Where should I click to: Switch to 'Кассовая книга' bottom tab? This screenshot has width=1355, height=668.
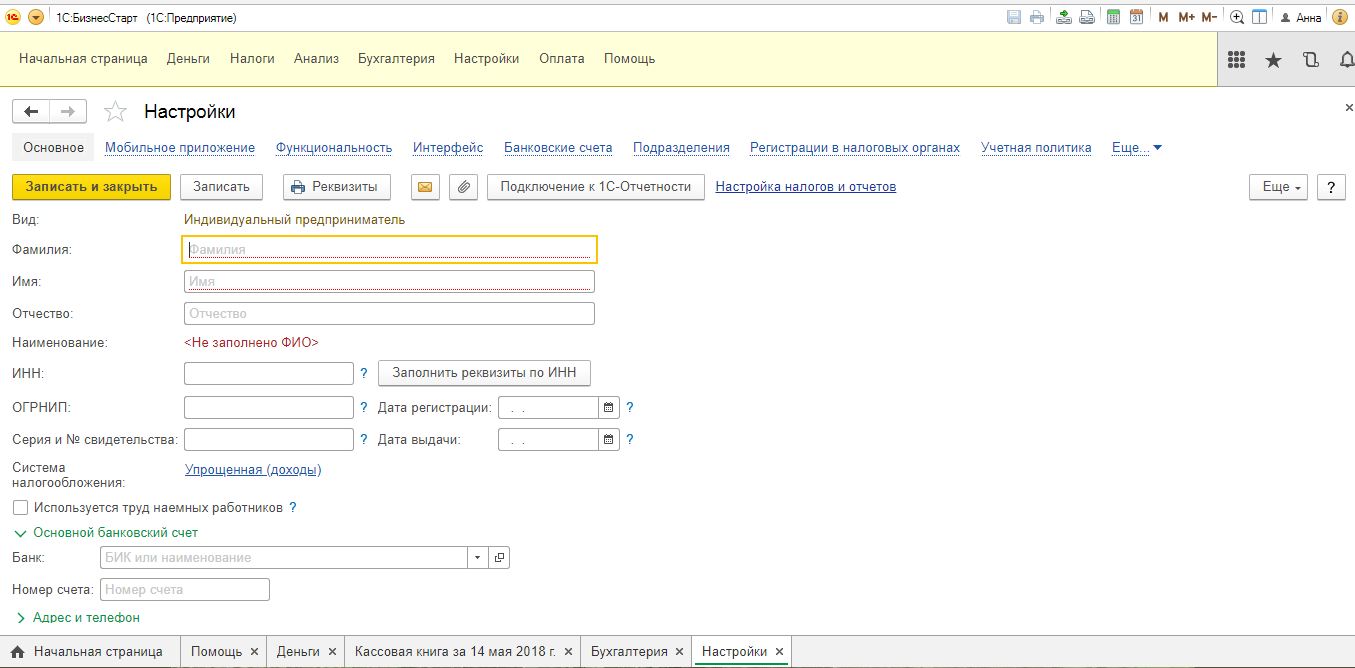455,652
